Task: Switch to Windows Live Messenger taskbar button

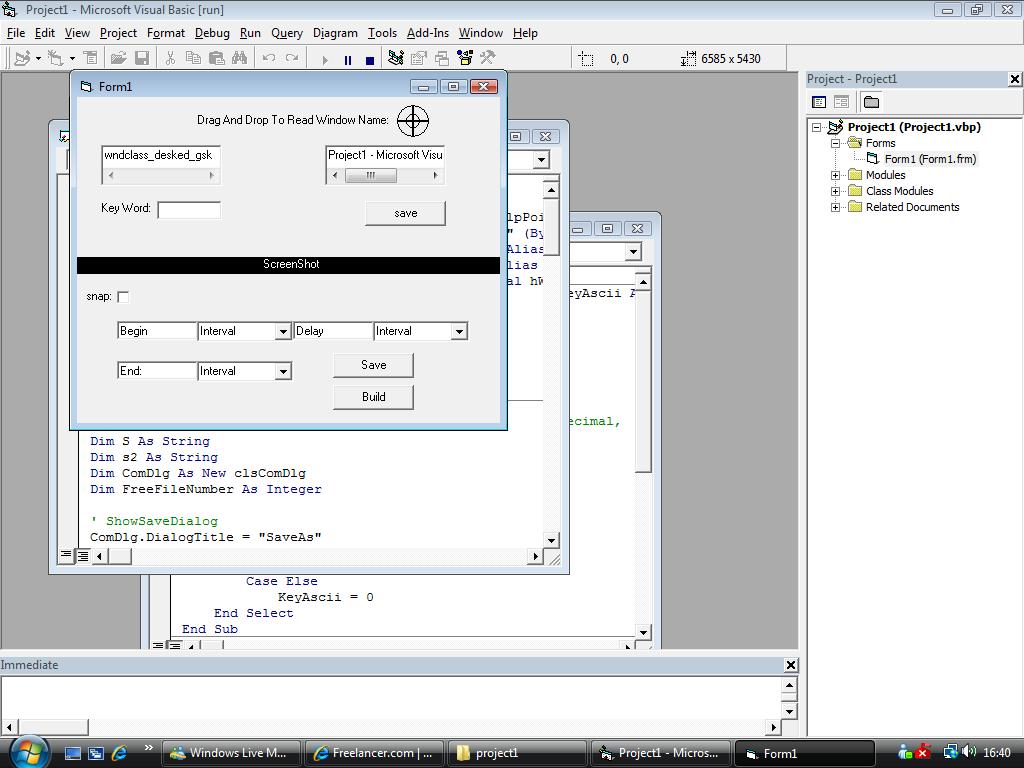Action: tap(231, 753)
